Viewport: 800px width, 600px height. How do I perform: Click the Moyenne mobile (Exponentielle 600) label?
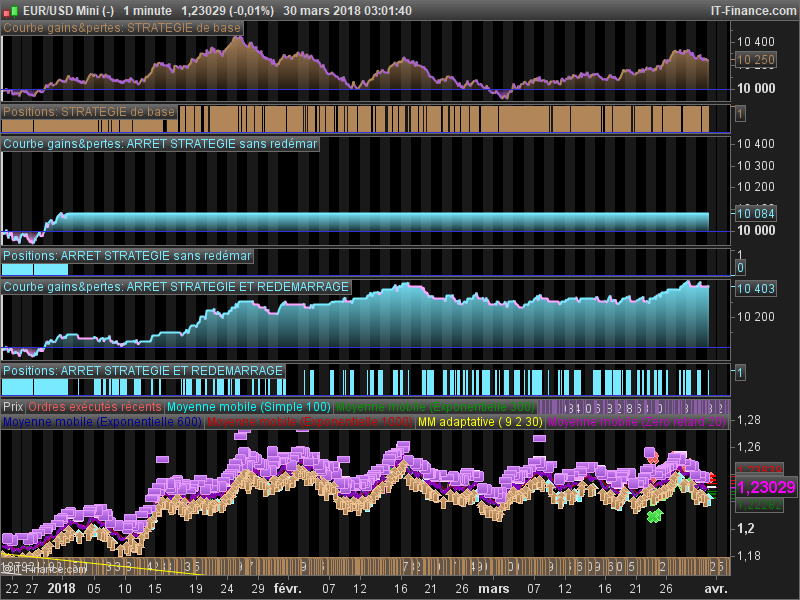point(102,422)
